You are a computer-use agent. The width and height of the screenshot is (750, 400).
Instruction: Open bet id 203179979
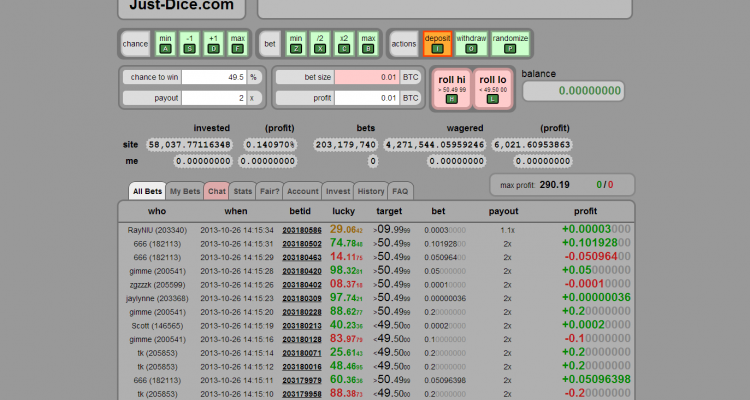pos(302,380)
